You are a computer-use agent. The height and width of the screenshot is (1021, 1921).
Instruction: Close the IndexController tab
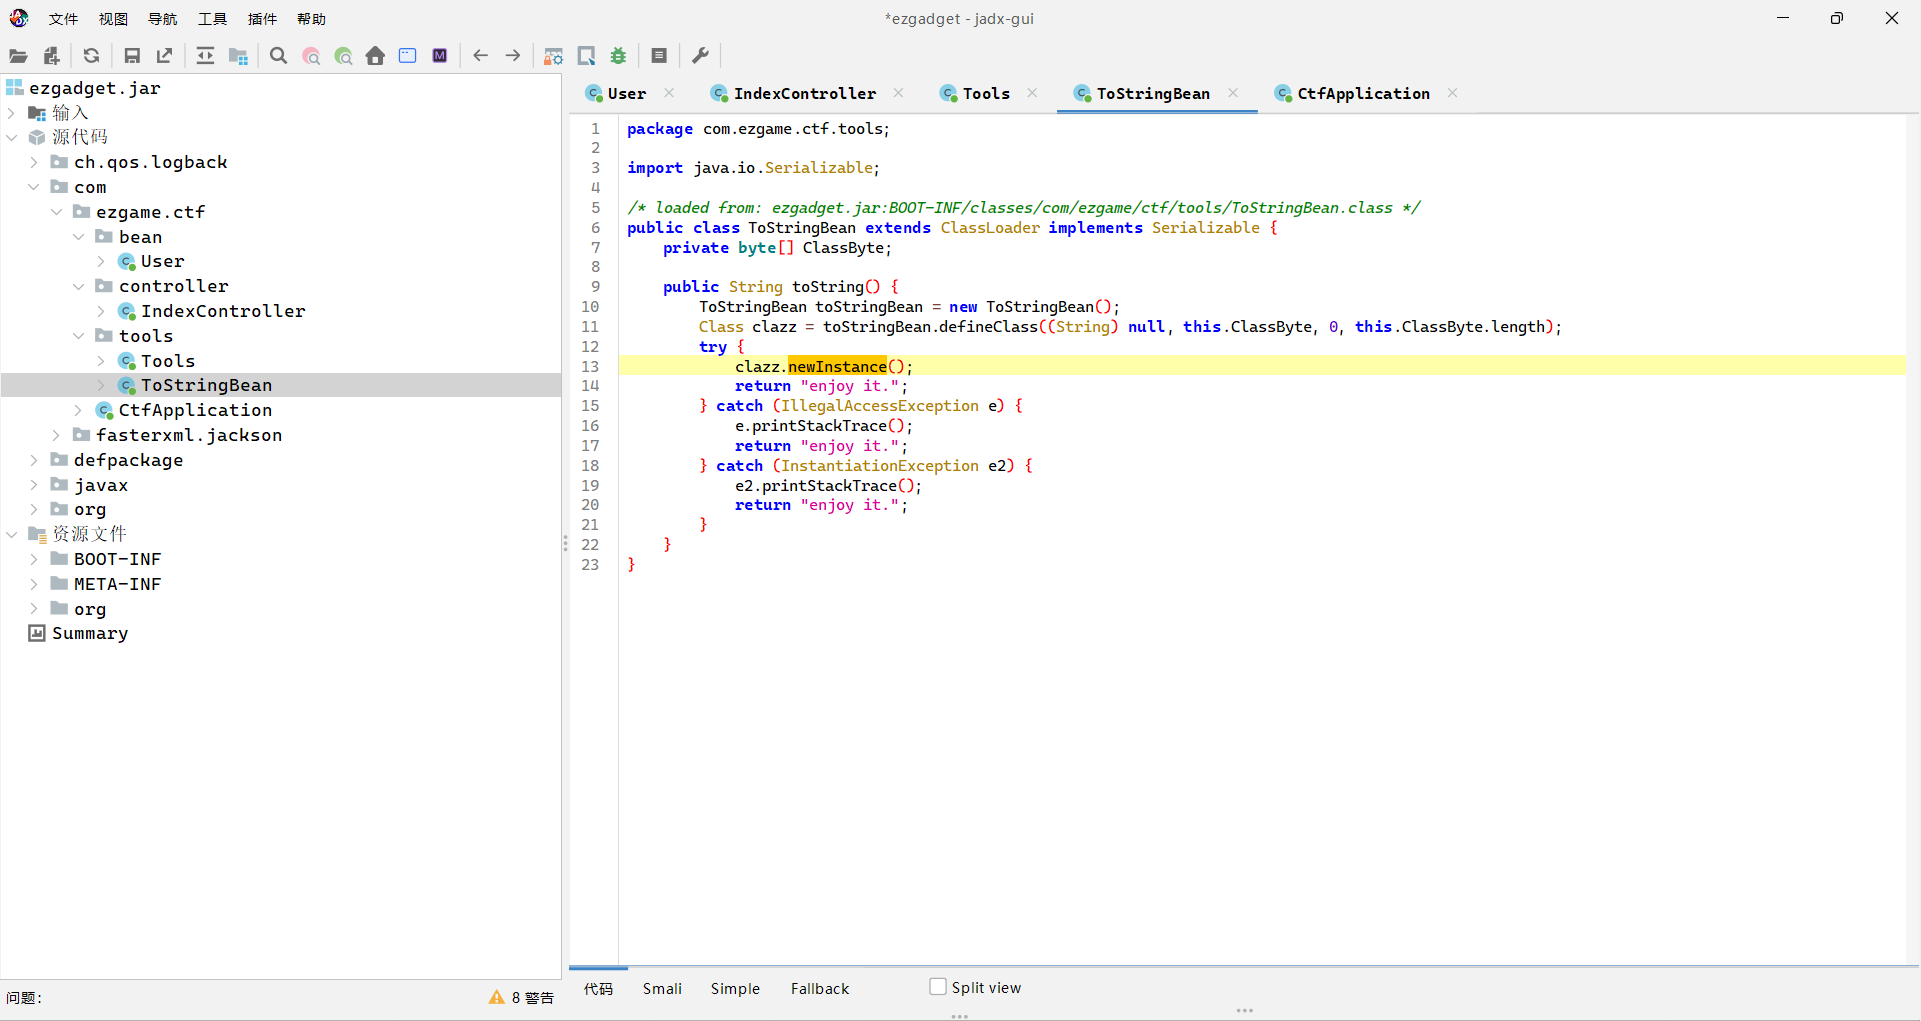pyautogui.click(x=898, y=93)
